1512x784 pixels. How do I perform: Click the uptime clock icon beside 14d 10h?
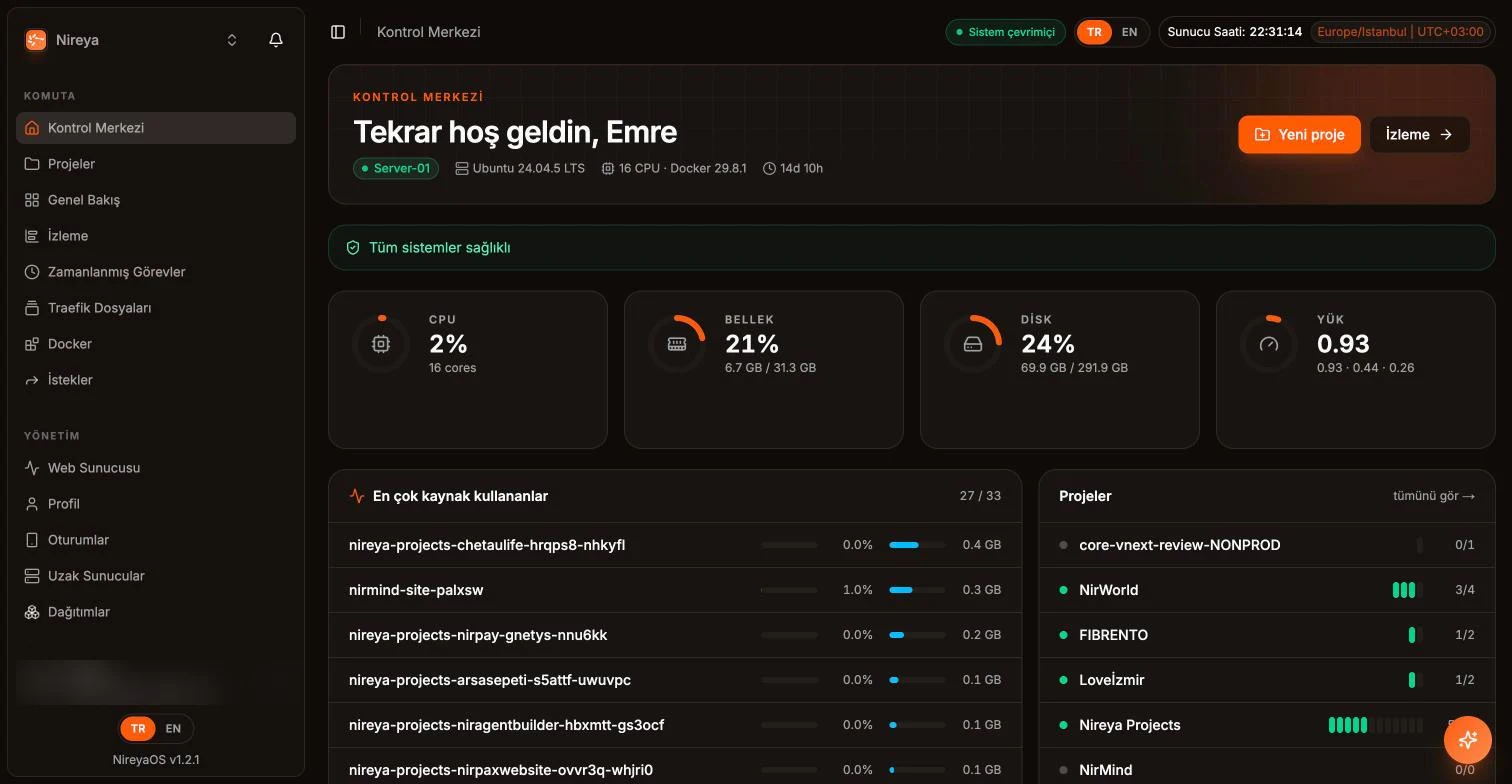click(769, 169)
